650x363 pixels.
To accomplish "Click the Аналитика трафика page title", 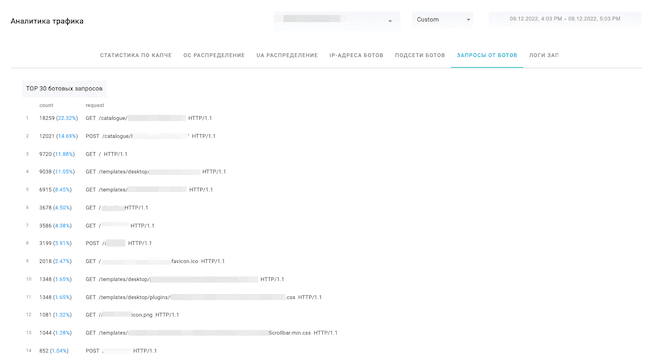I will click(x=47, y=21).
